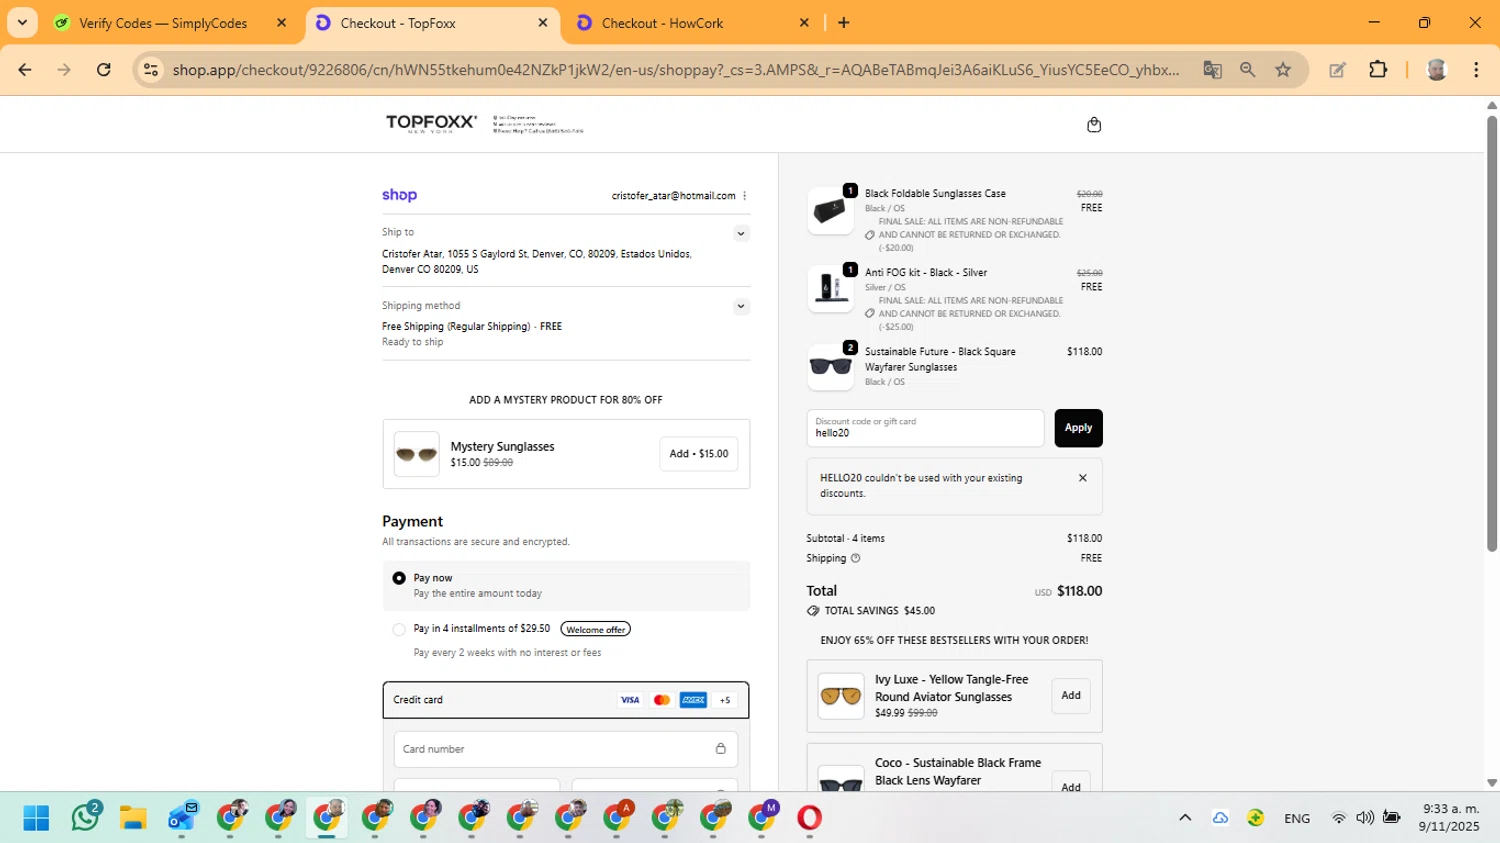This screenshot has width=1500, height=843.
Task: Click the Translate page icon
Action: point(1212,70)
